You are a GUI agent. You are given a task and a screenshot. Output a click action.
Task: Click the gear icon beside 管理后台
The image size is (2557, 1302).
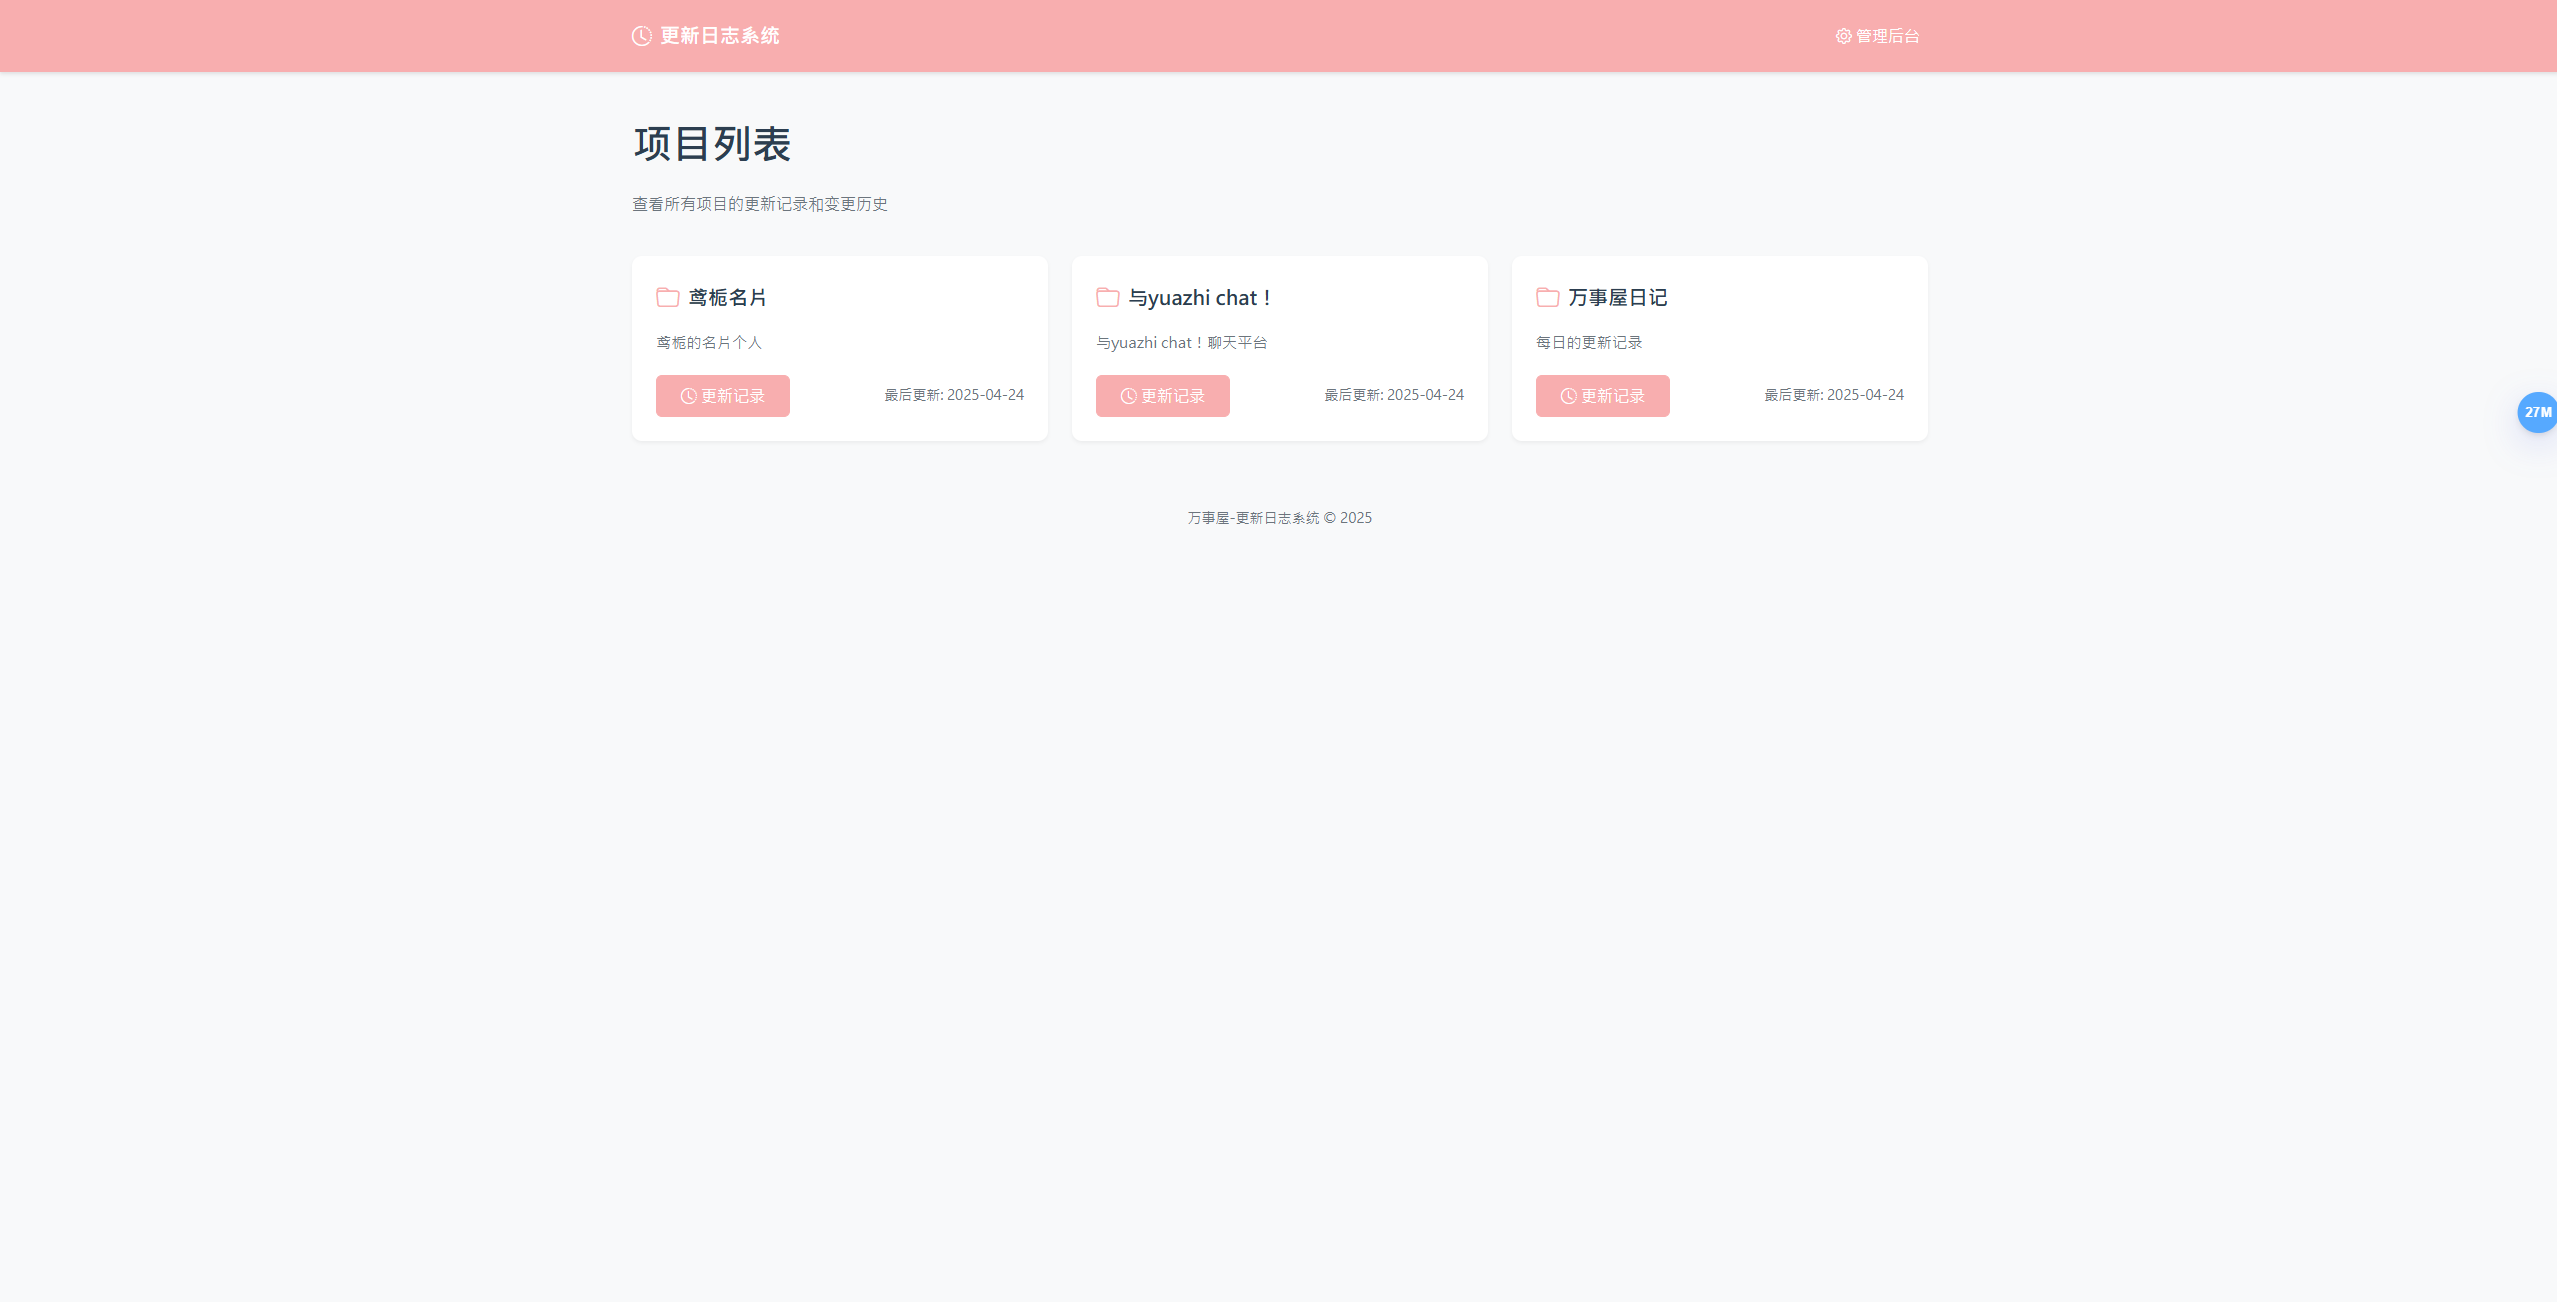click(1843, 36)
